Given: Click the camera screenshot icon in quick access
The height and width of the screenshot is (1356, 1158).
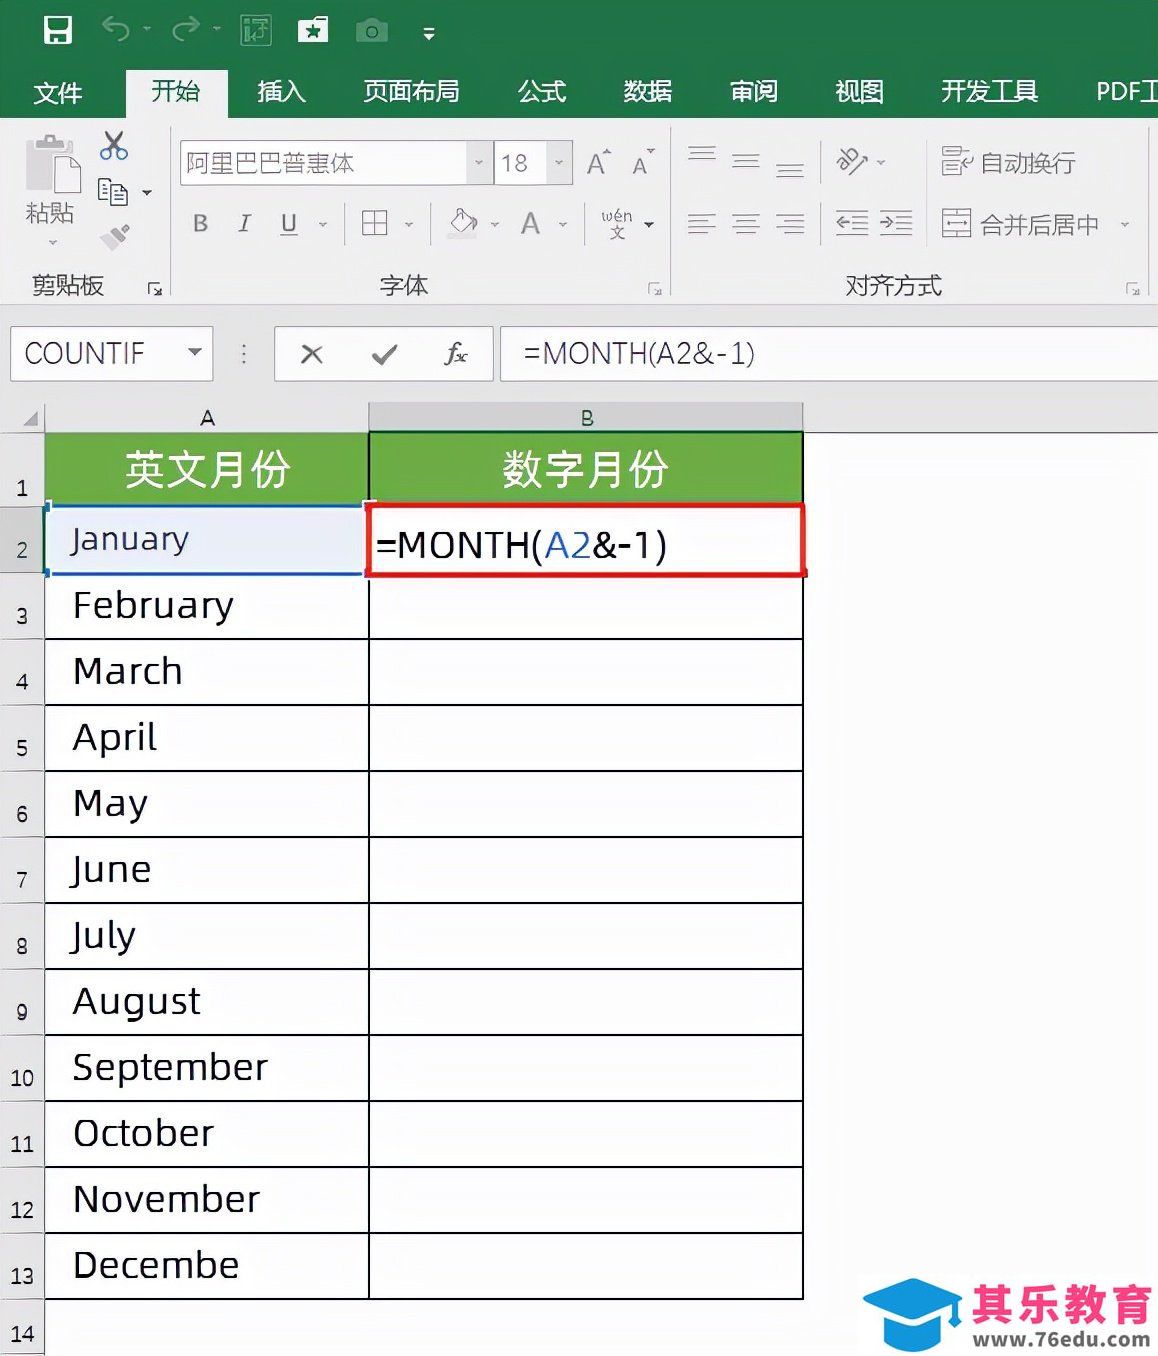Looking at the screenshot, I should click(371, 31).
